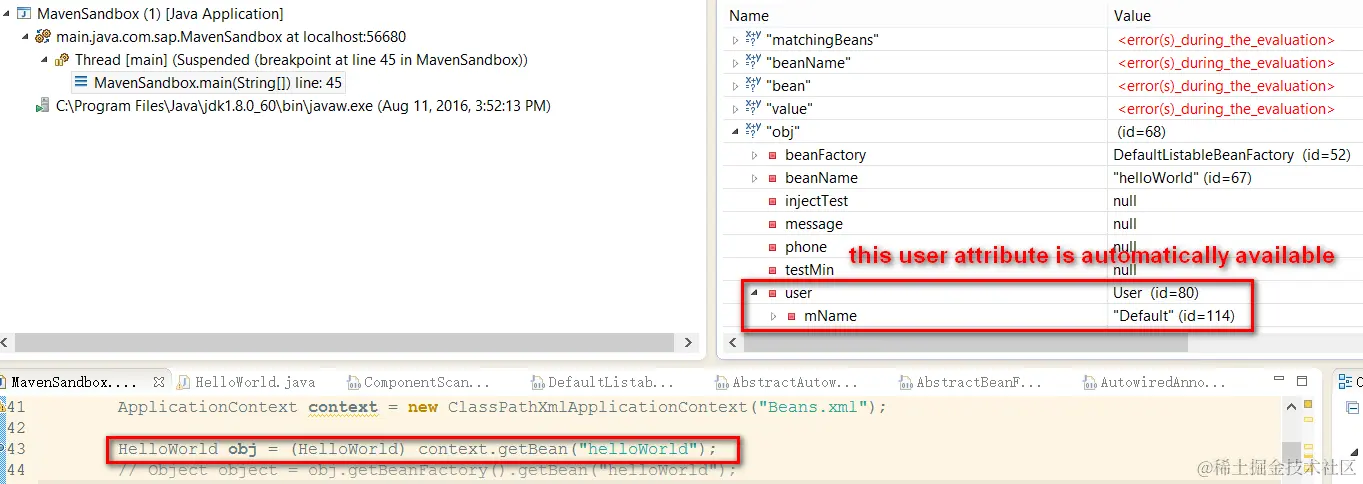The width and height of the screenshot is (1363, 484).
Task: Click "Beans.xml" string in the code
Action: 813,407
